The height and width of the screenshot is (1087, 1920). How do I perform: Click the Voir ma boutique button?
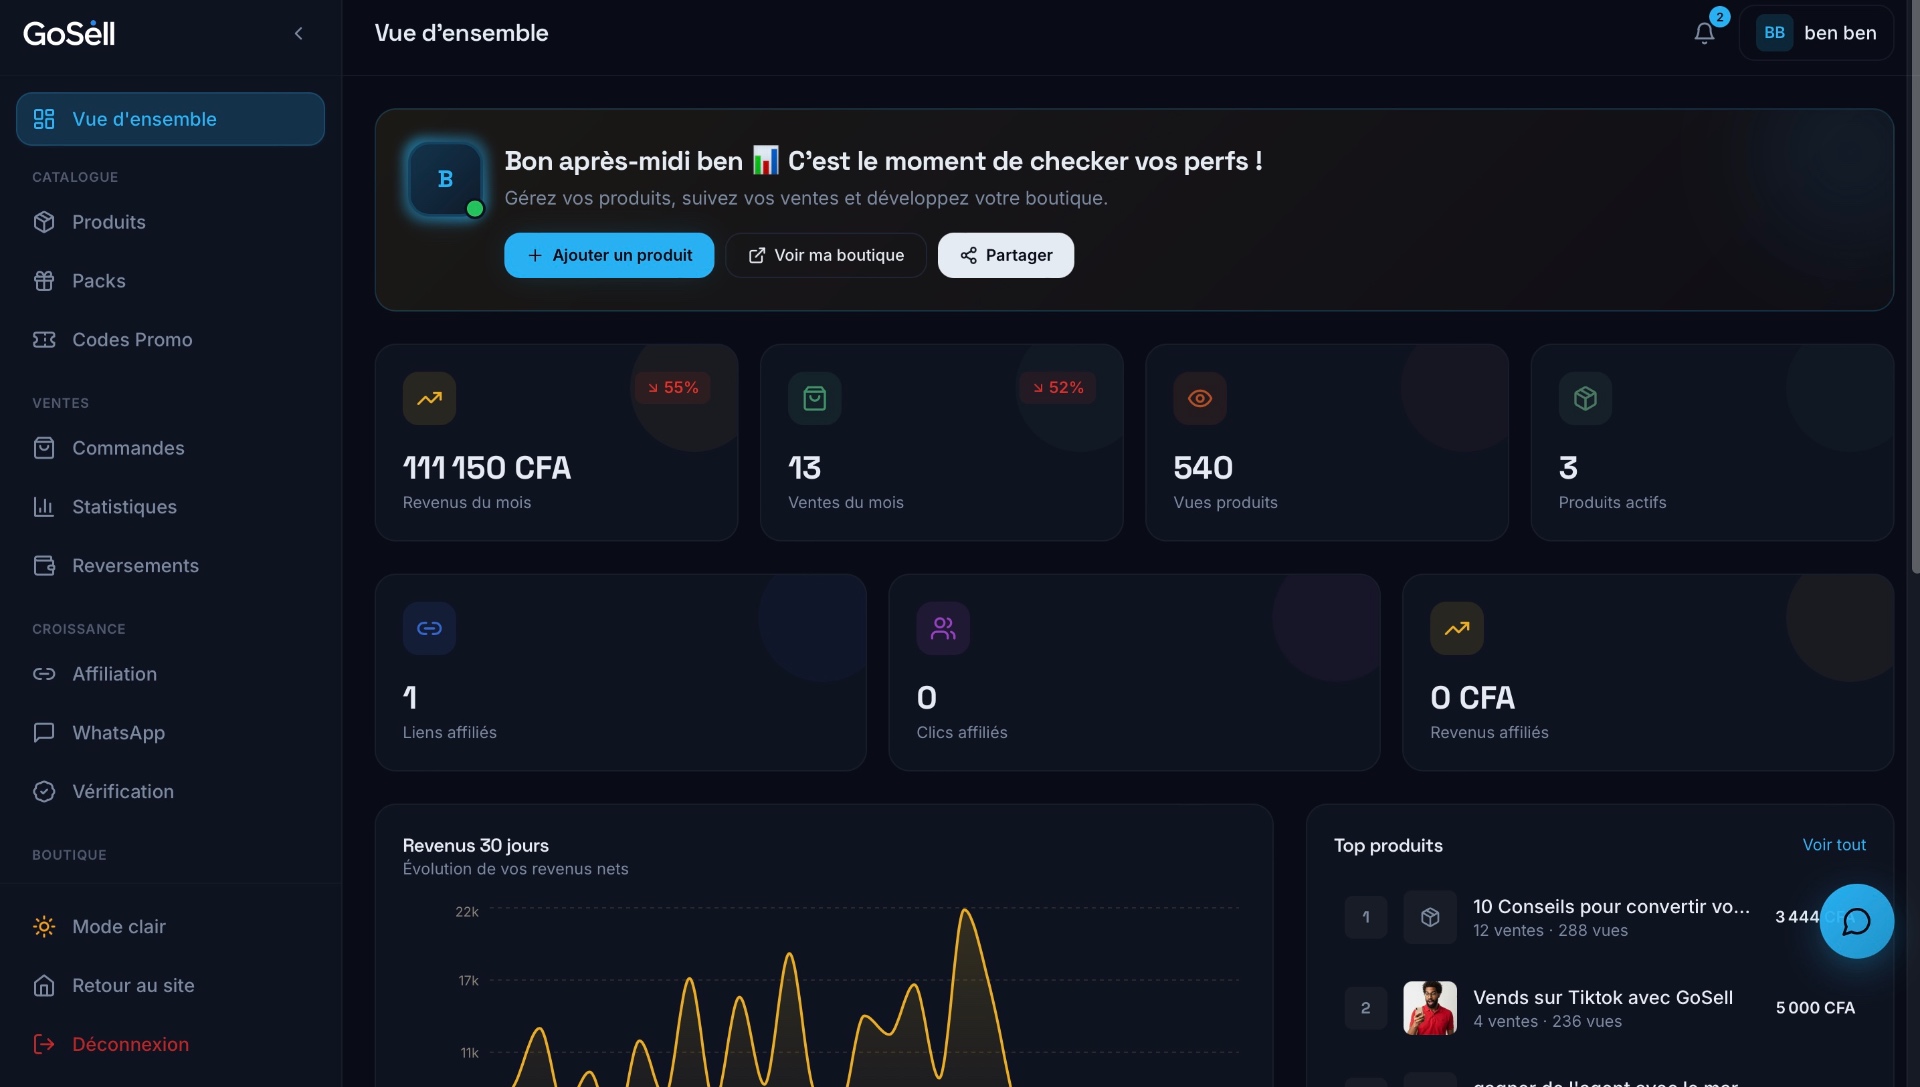tap(826, 255)
